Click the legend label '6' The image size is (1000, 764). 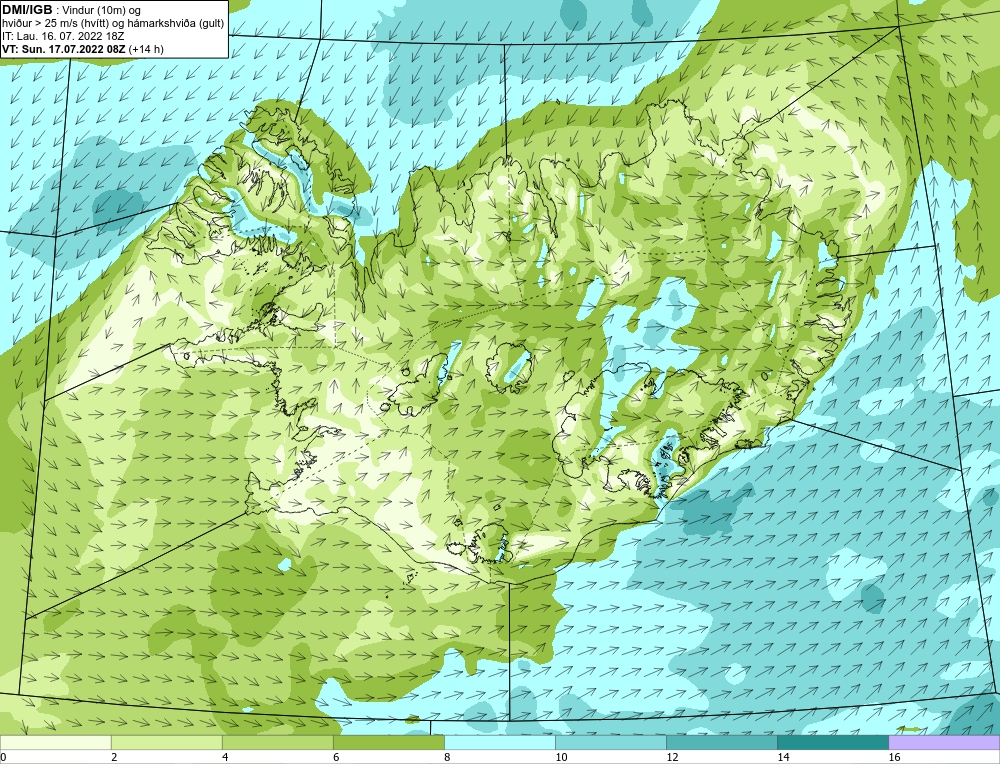click(x=335, y=757)
